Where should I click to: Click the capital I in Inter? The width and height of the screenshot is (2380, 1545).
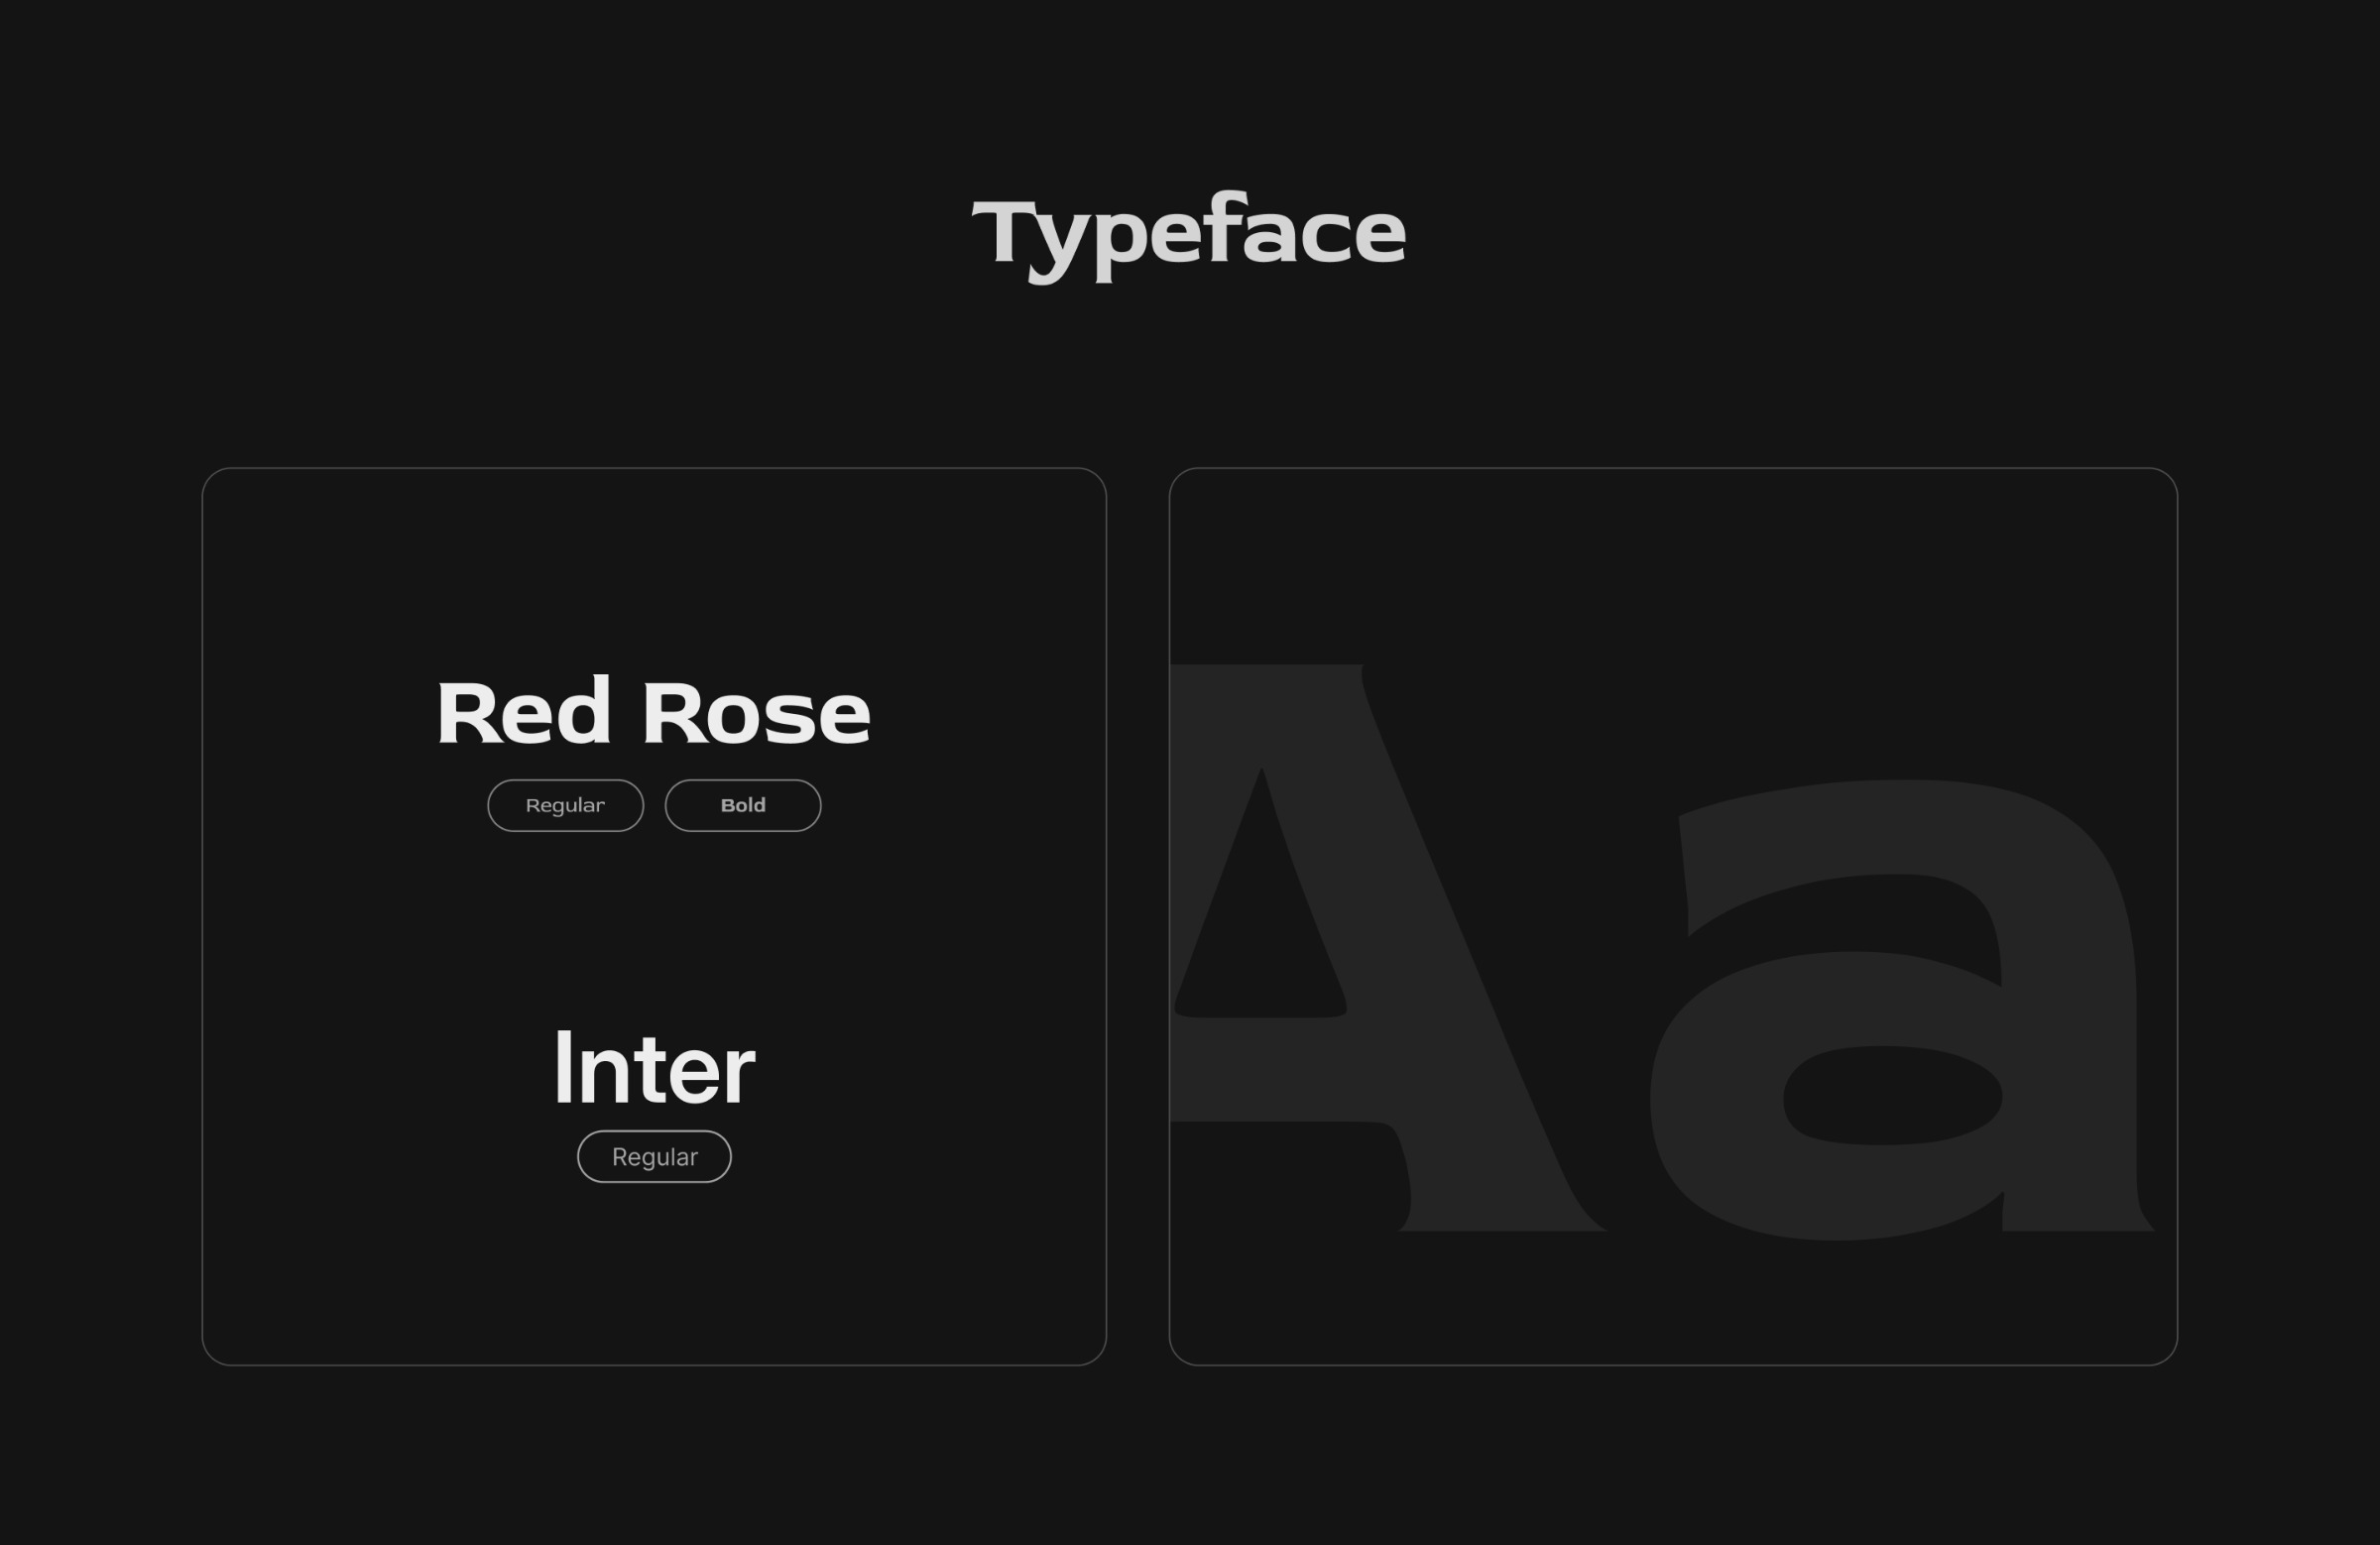(x=562, y=1068)
